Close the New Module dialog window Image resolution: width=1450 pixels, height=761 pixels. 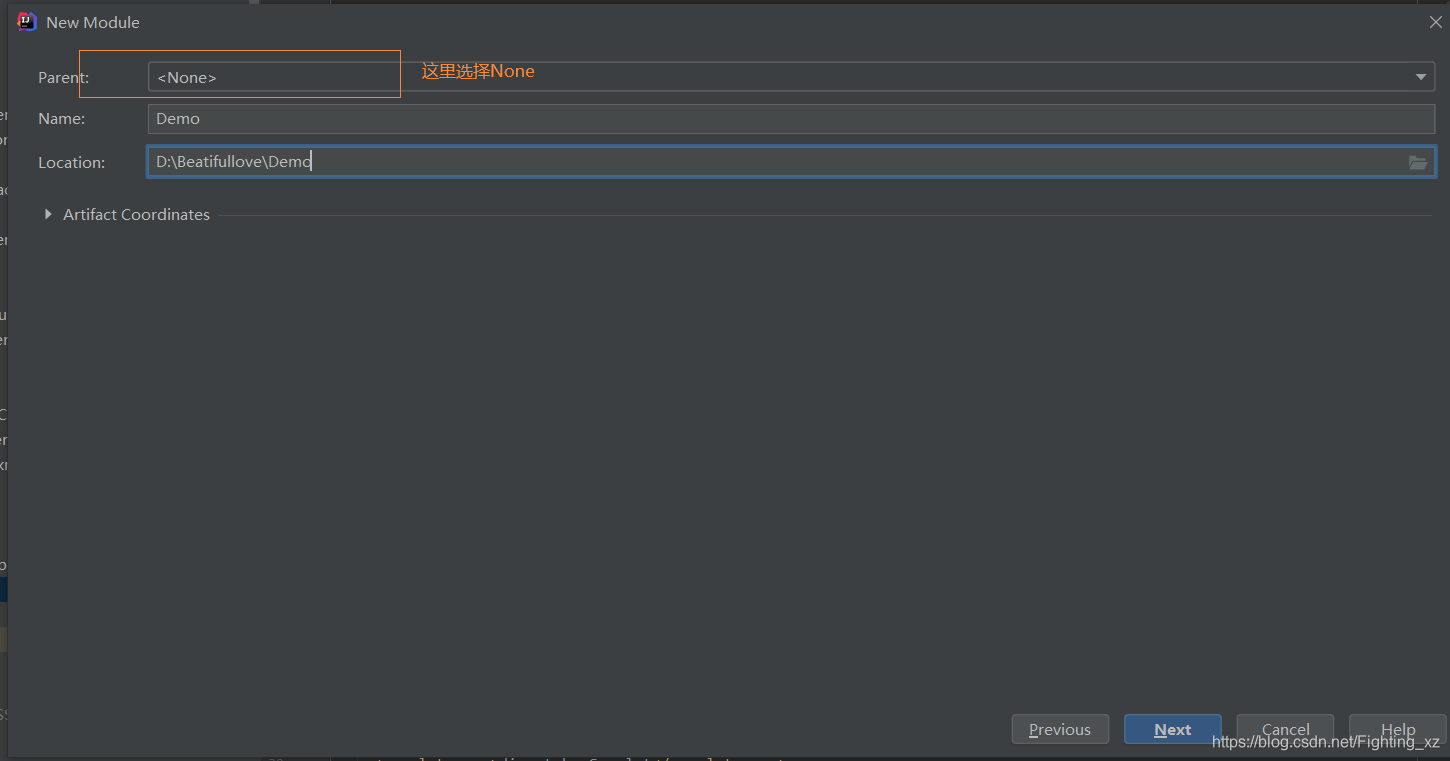click(x=1435, y=22)
